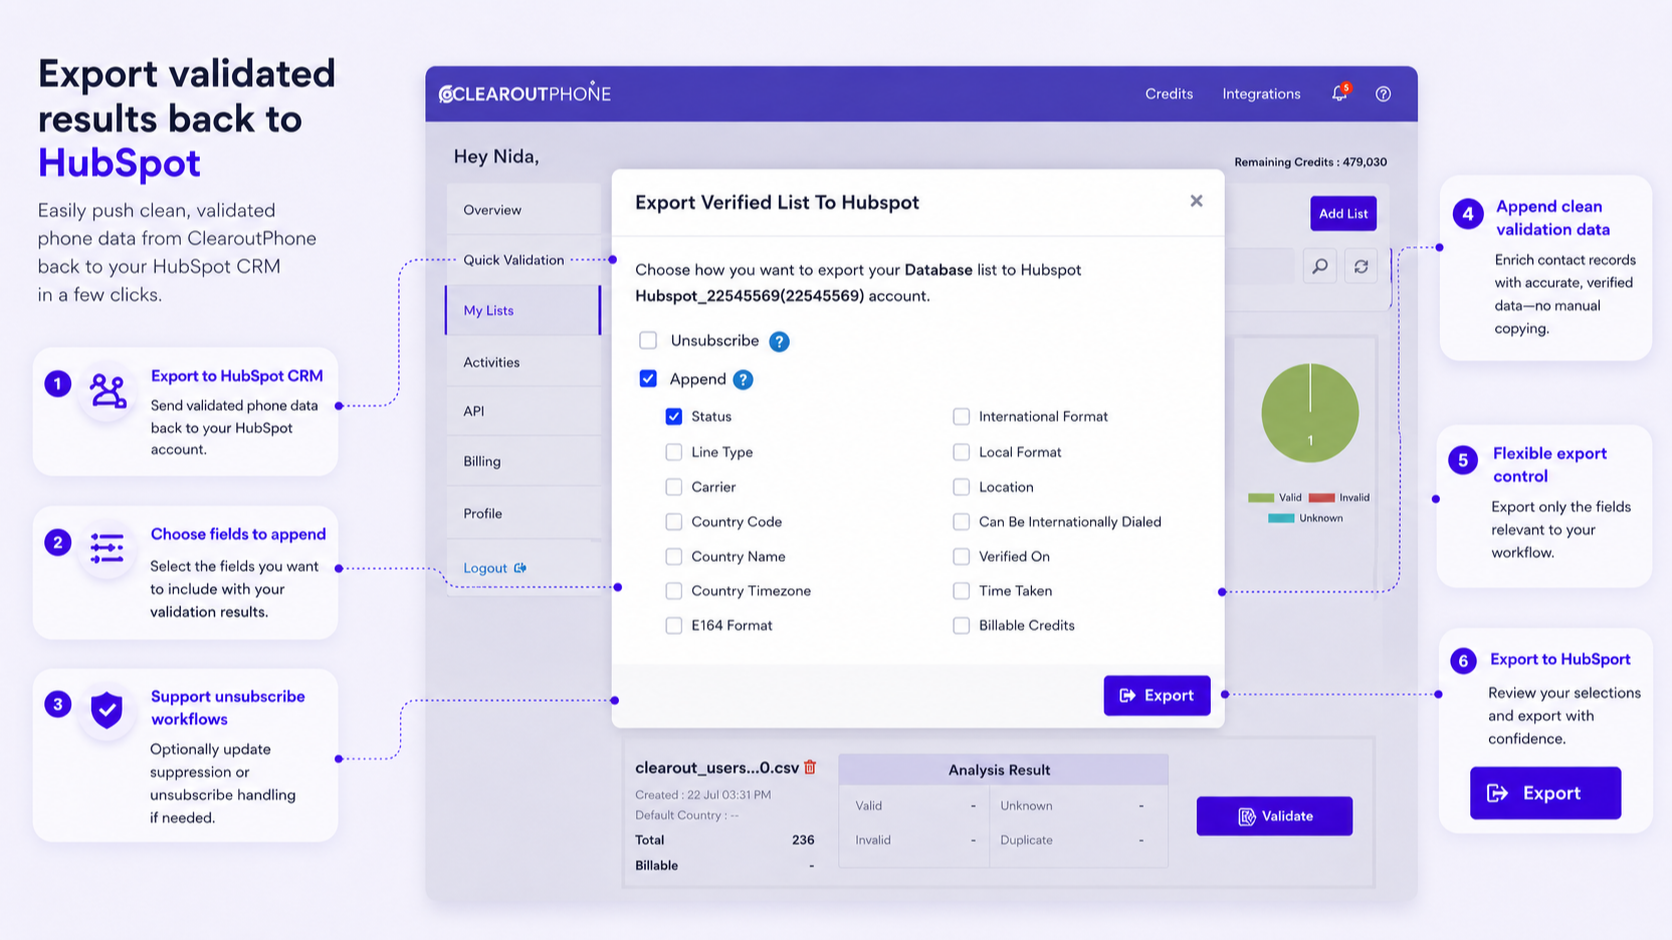Viewport: 1672px width, 940px height.
Task: Click the Append clean validation data heading
Action: [1553, 218]
